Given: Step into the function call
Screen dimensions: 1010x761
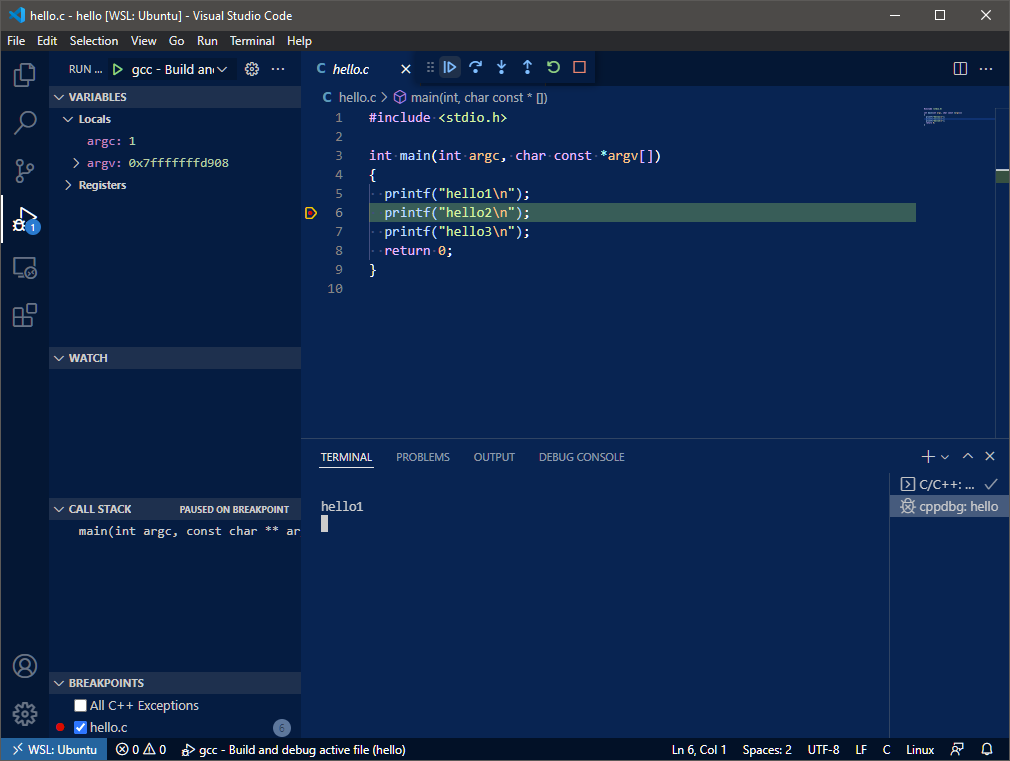Looking at the screenshot, I should coord(501,67).
